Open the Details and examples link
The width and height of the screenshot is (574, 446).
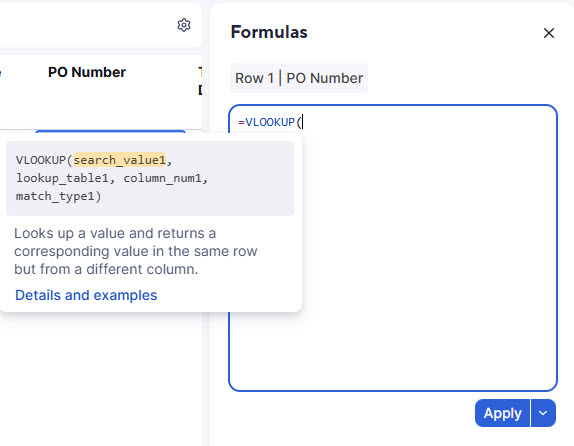click(86, 295)
